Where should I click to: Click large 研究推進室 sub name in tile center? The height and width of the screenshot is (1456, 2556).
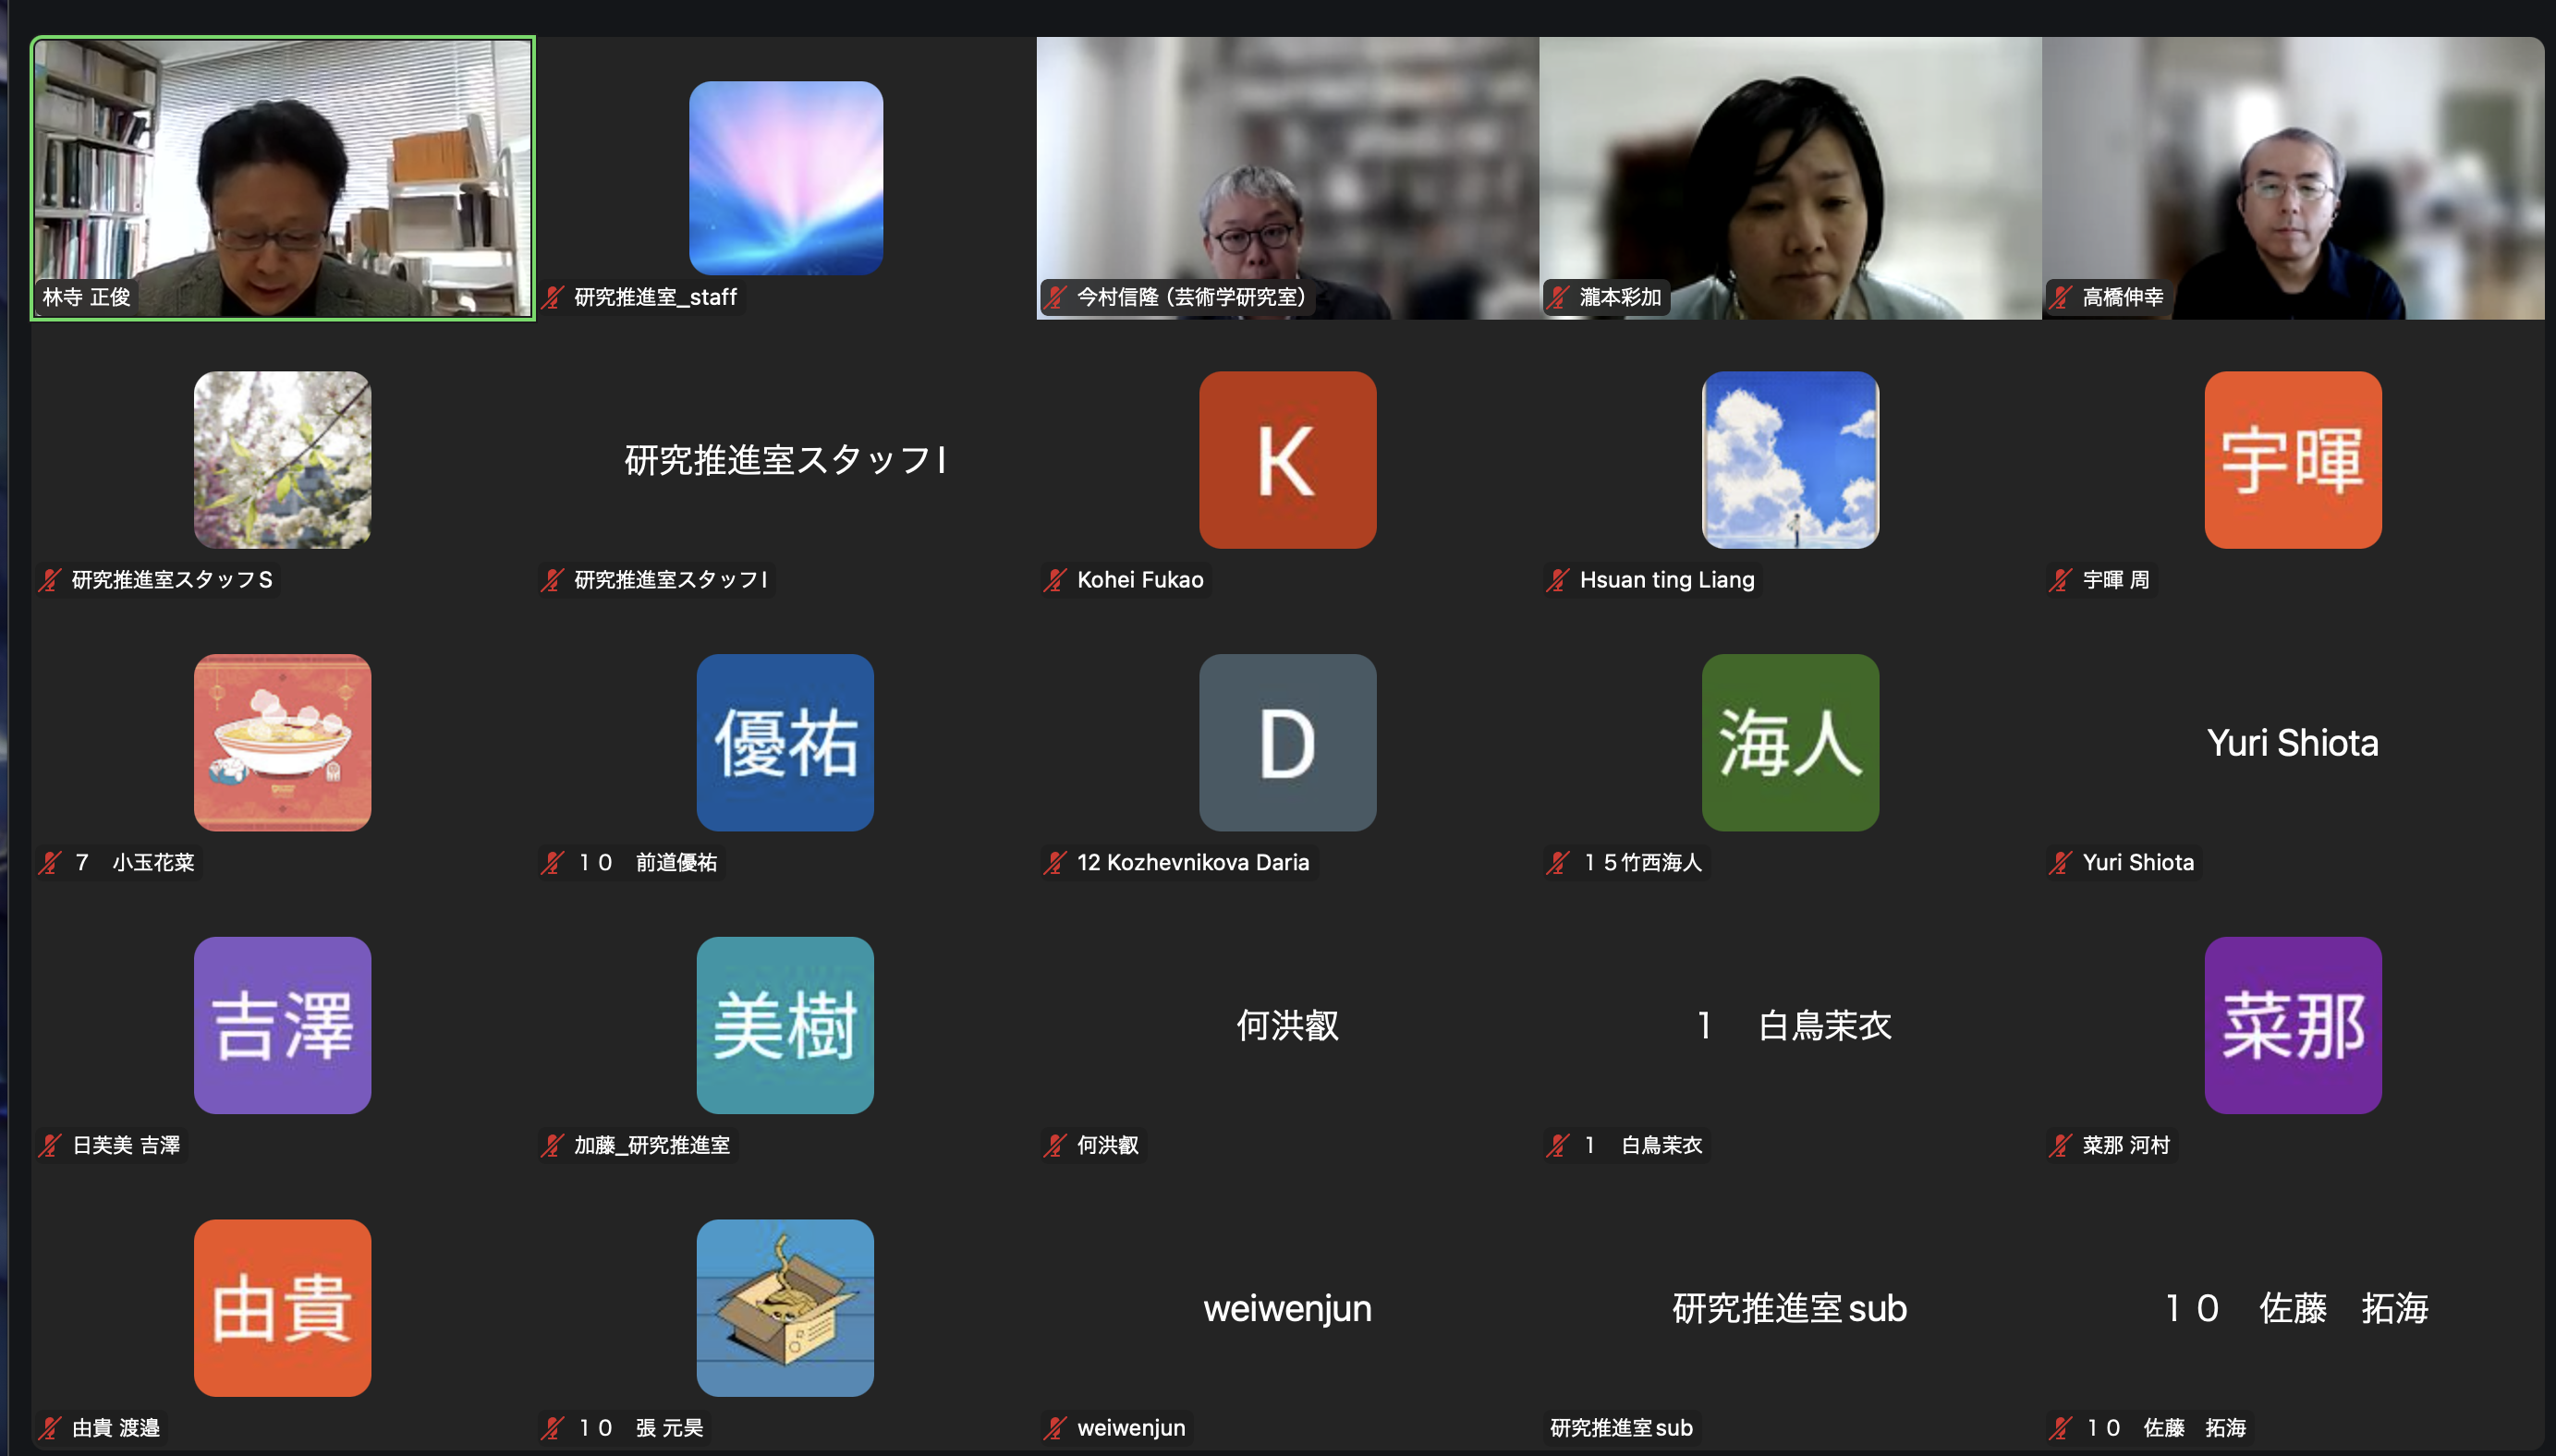click(x=1790, y=1309)
